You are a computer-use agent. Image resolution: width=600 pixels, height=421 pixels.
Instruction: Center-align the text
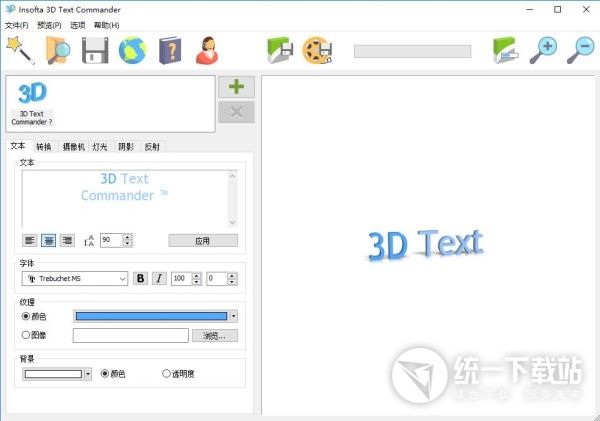click(x=49, y=240)
